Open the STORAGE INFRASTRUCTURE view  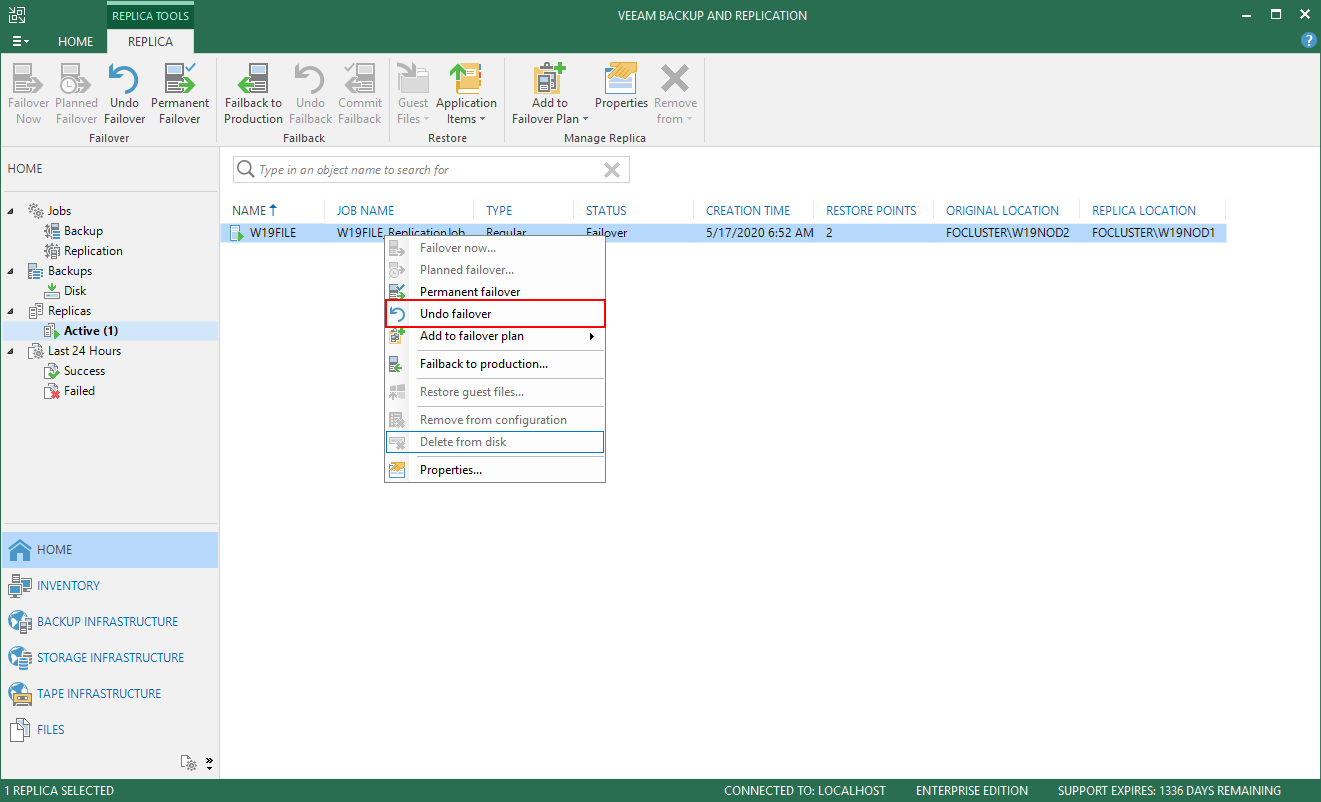coord(109,658)
